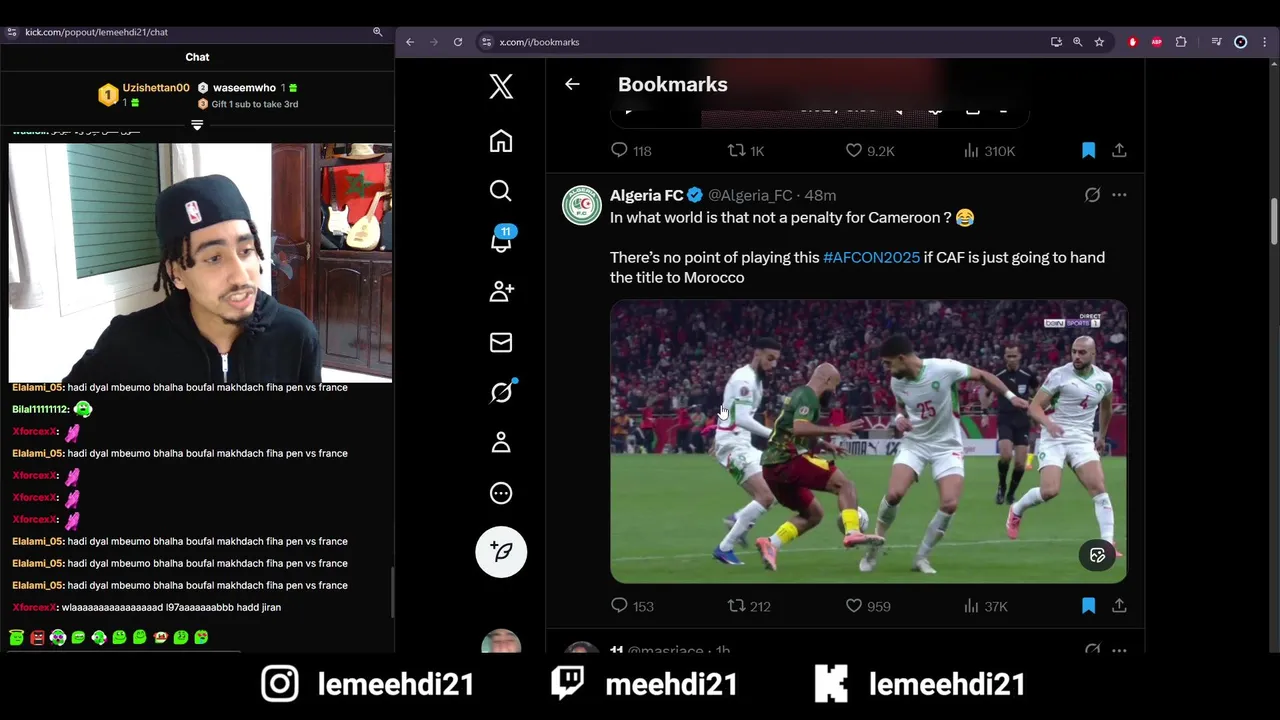The width and height of the screenshot is (1280, 720).
Task: Share the post with 310K views
Action: coord(1119,151)
